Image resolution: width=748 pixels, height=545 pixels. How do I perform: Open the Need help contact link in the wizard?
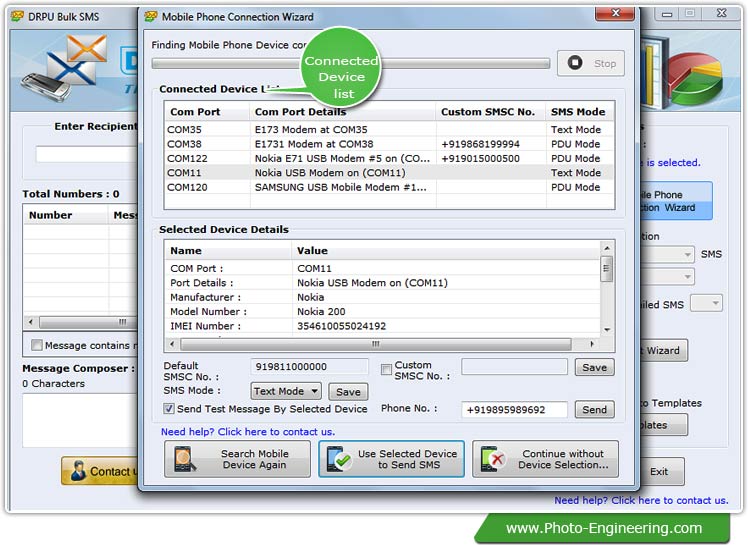tap(248, 432)
